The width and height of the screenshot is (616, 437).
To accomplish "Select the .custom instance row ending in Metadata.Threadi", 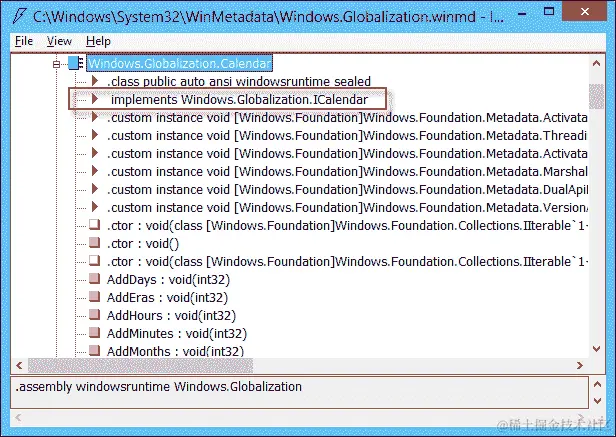I will [x=347, y=136].
